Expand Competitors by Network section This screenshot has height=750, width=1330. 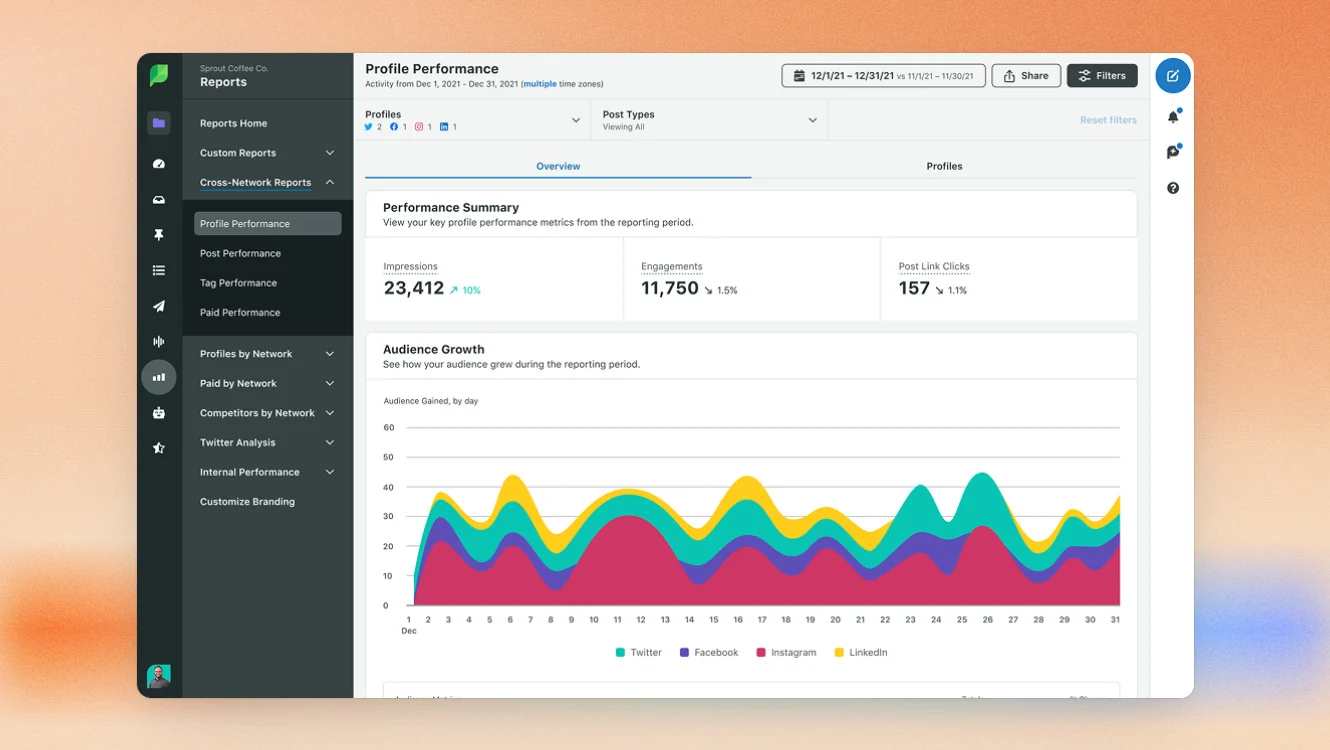(x=267, y=413)
